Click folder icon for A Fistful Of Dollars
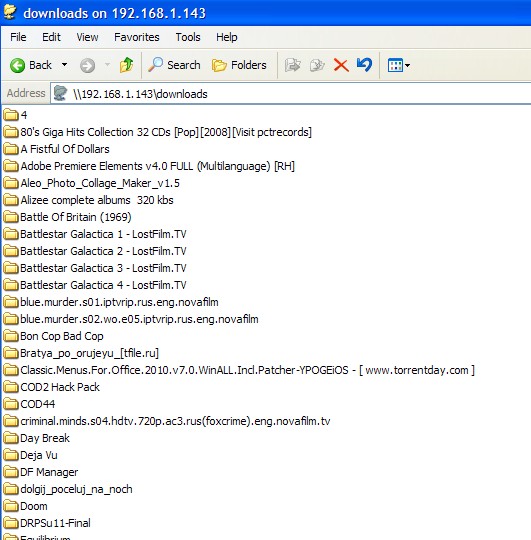531x540 pixels. [11, 149]
